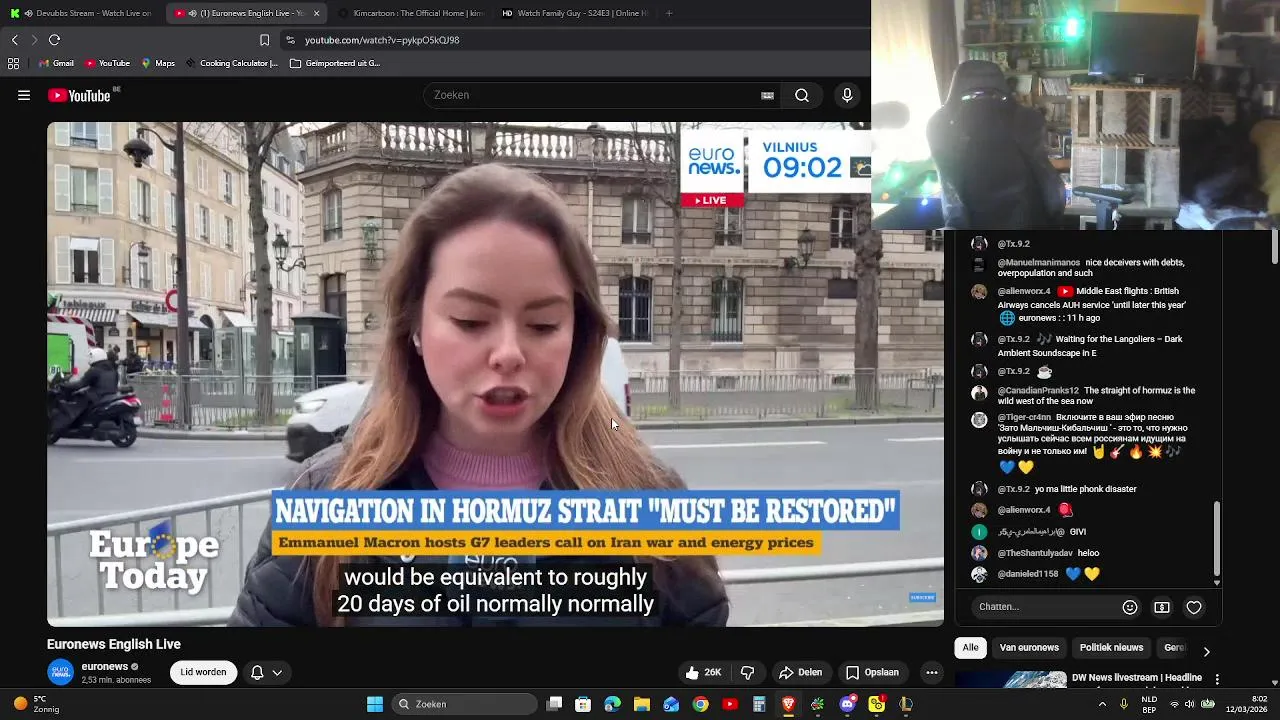Open clock and date 8:02 flyout

point(1246,704)
